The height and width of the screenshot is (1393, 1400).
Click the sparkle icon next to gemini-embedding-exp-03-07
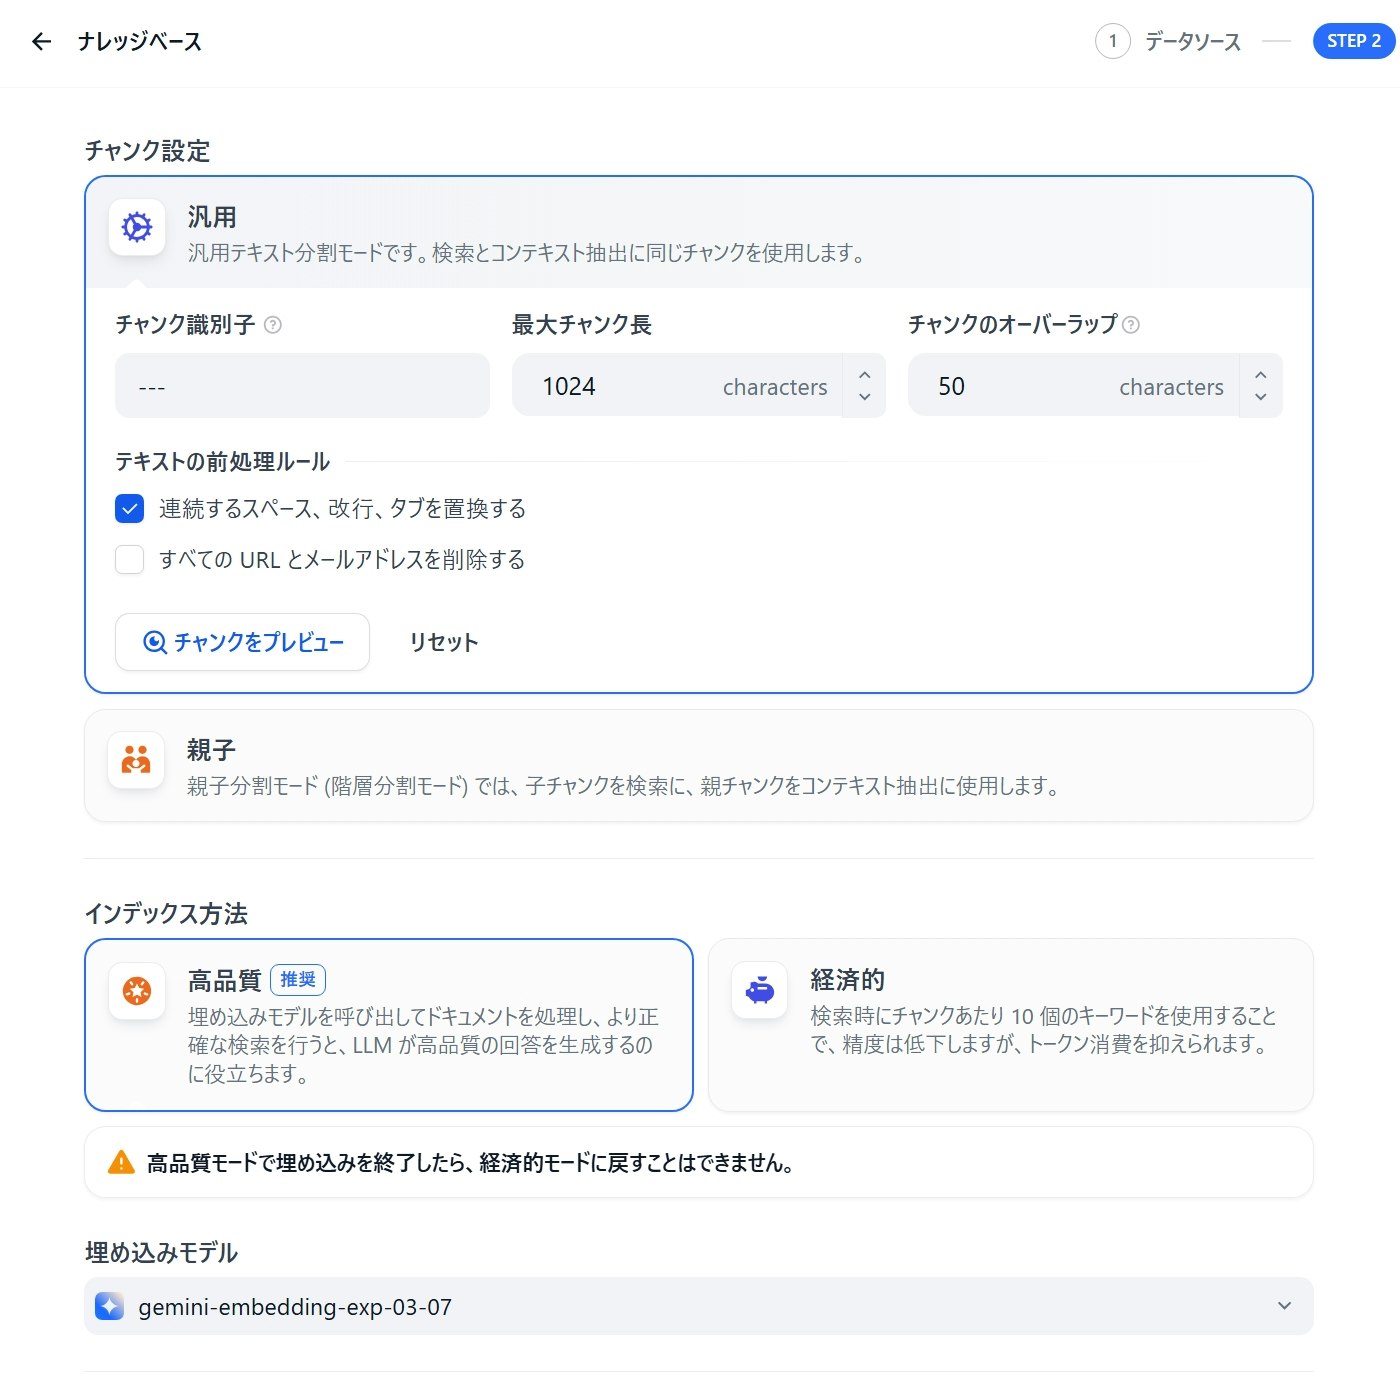[x=109, y=1306]
